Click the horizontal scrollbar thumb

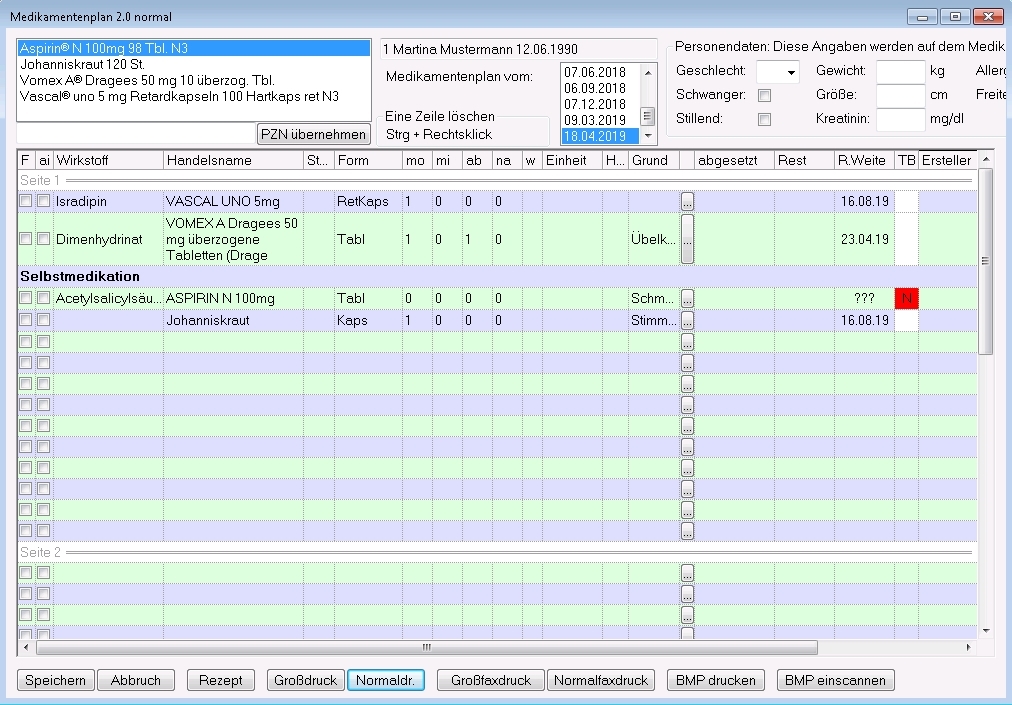(427, 647)
